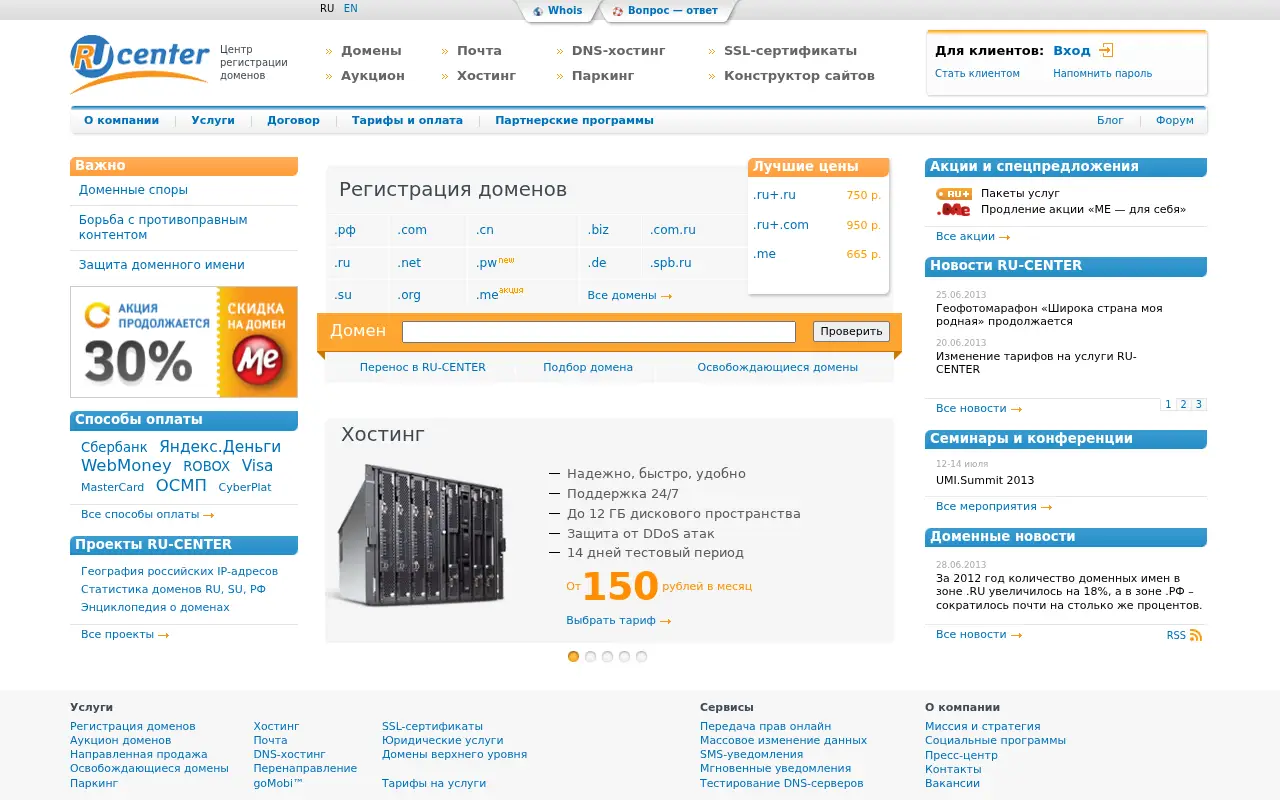Click the .Me logo beside Продление акции
The image size is (1280, 800).
[x=954, y=210]
